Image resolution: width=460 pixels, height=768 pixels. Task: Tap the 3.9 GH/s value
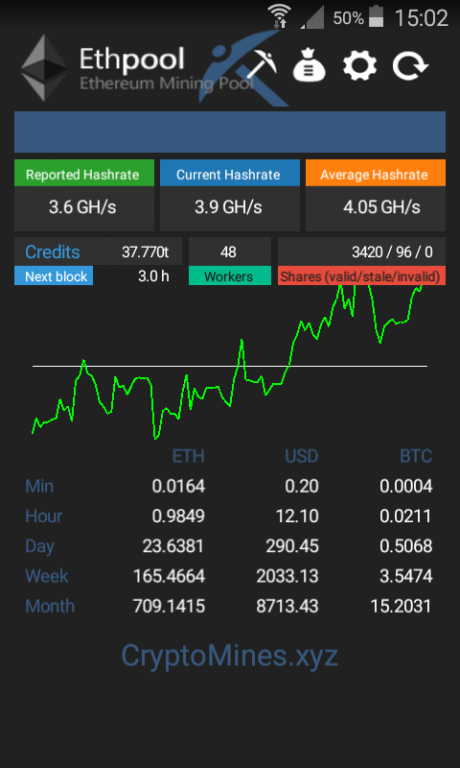(x=228, y=207)
